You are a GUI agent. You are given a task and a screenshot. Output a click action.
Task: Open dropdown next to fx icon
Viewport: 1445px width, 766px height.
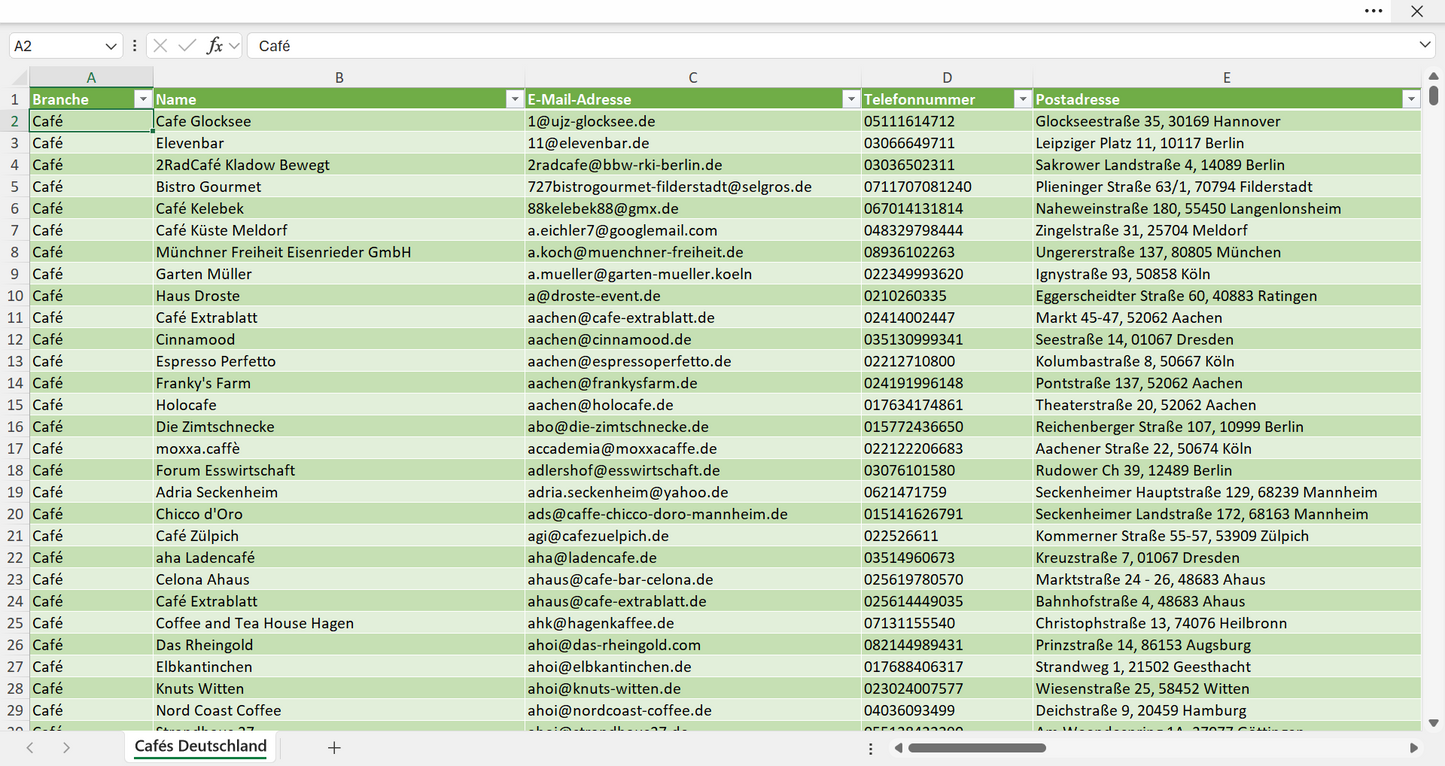click(x=234, y=46)
